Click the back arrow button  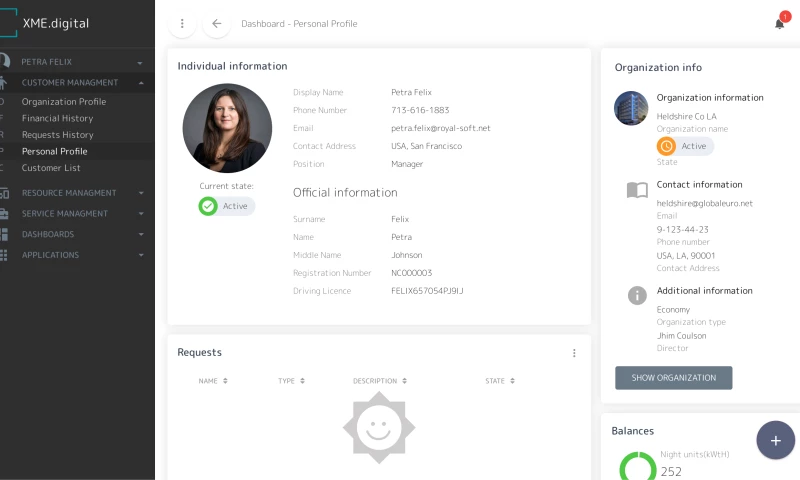click(216, 23)
